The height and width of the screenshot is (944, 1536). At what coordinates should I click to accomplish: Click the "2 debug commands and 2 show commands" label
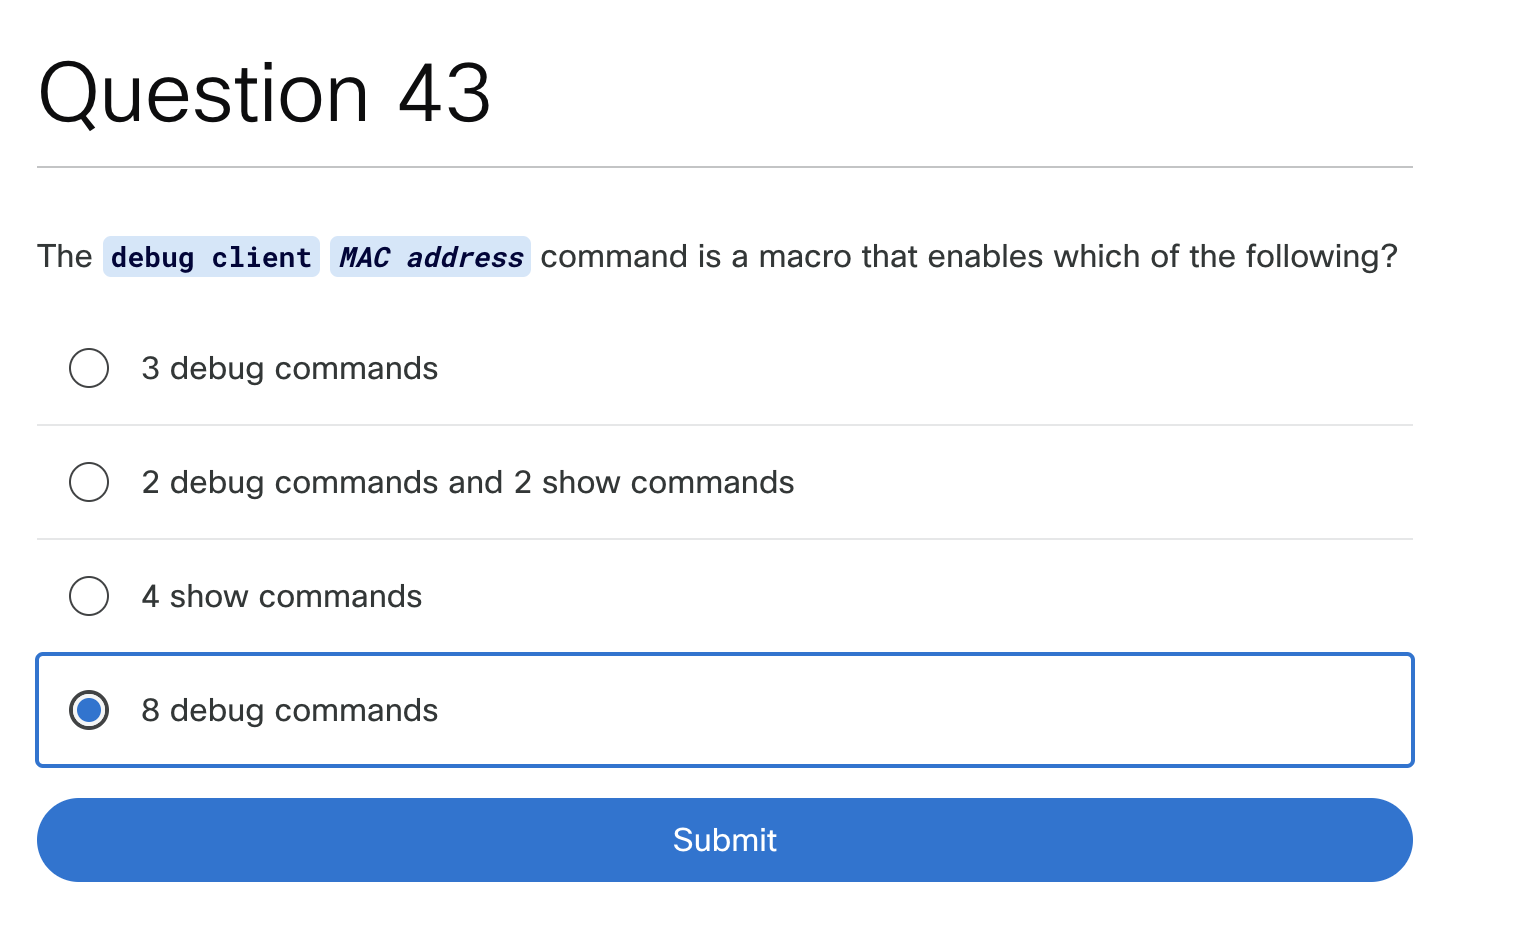pos(467,482)
